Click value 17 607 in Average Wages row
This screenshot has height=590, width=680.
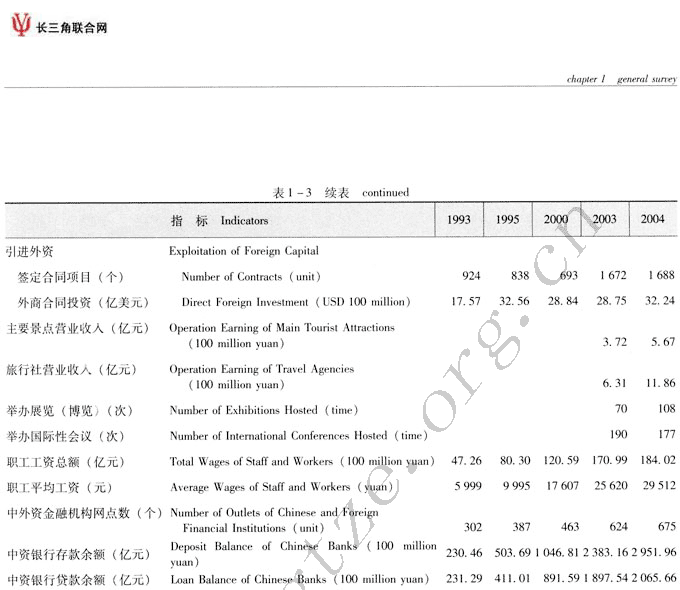[x=562, y=486]
